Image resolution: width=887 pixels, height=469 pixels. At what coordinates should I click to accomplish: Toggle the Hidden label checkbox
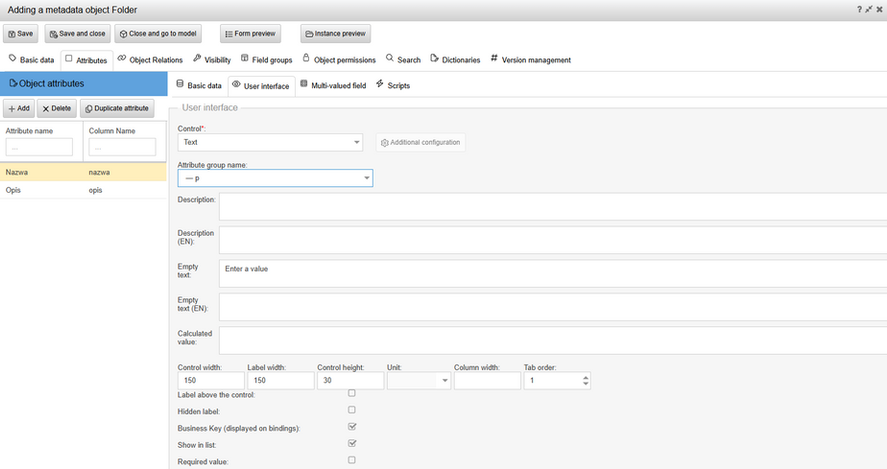[x=352, y=410]
